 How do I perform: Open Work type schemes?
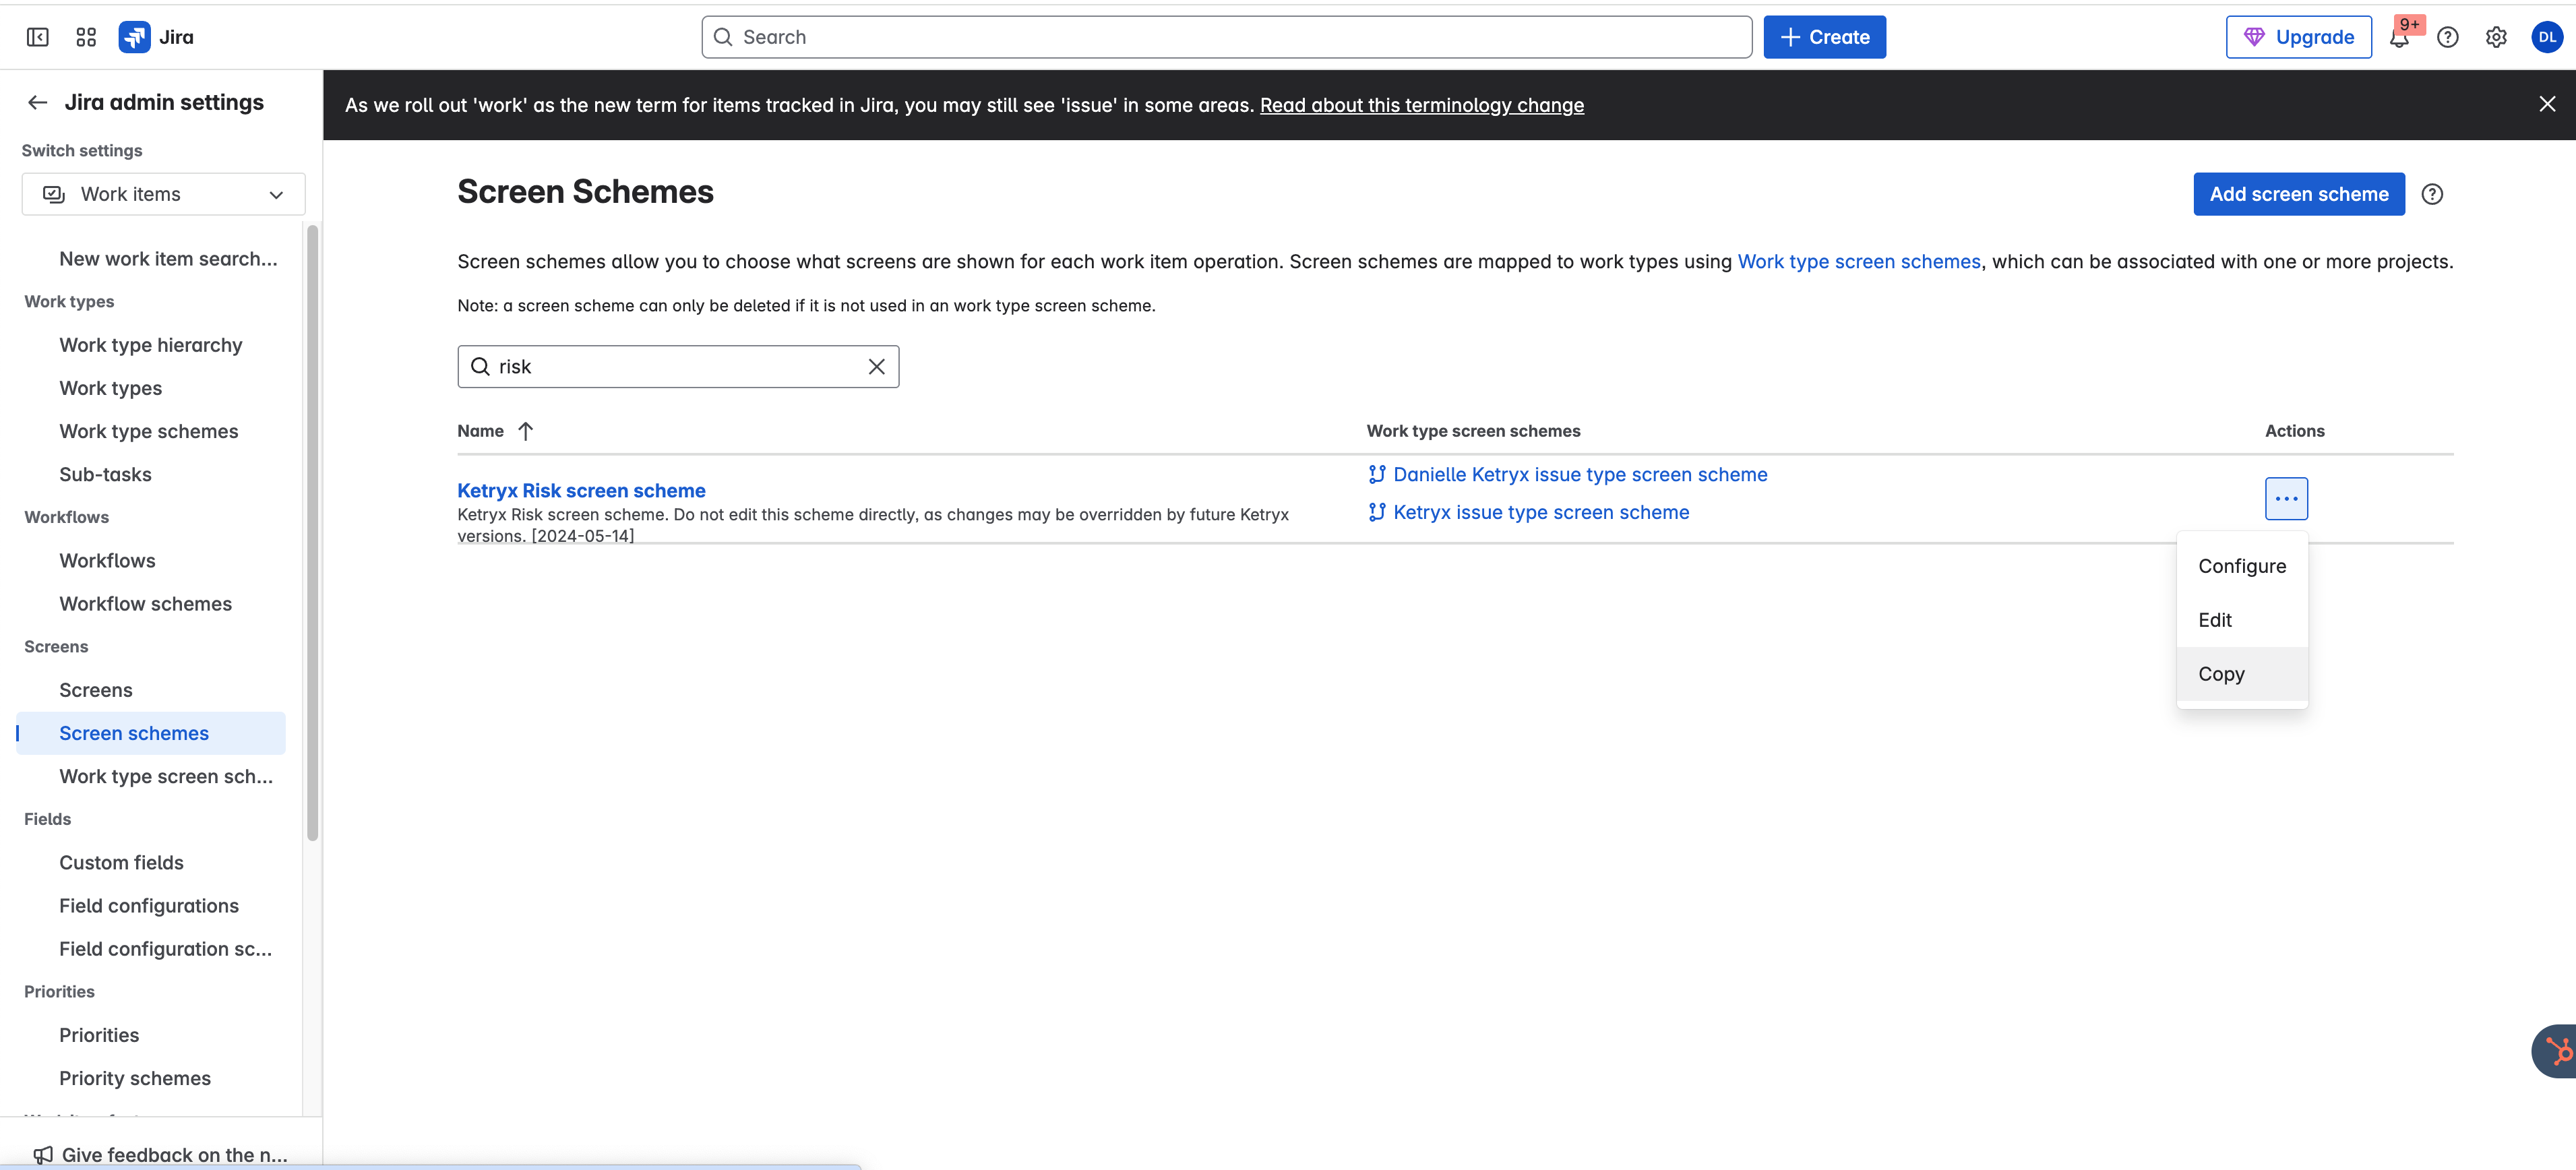[148, 432]
